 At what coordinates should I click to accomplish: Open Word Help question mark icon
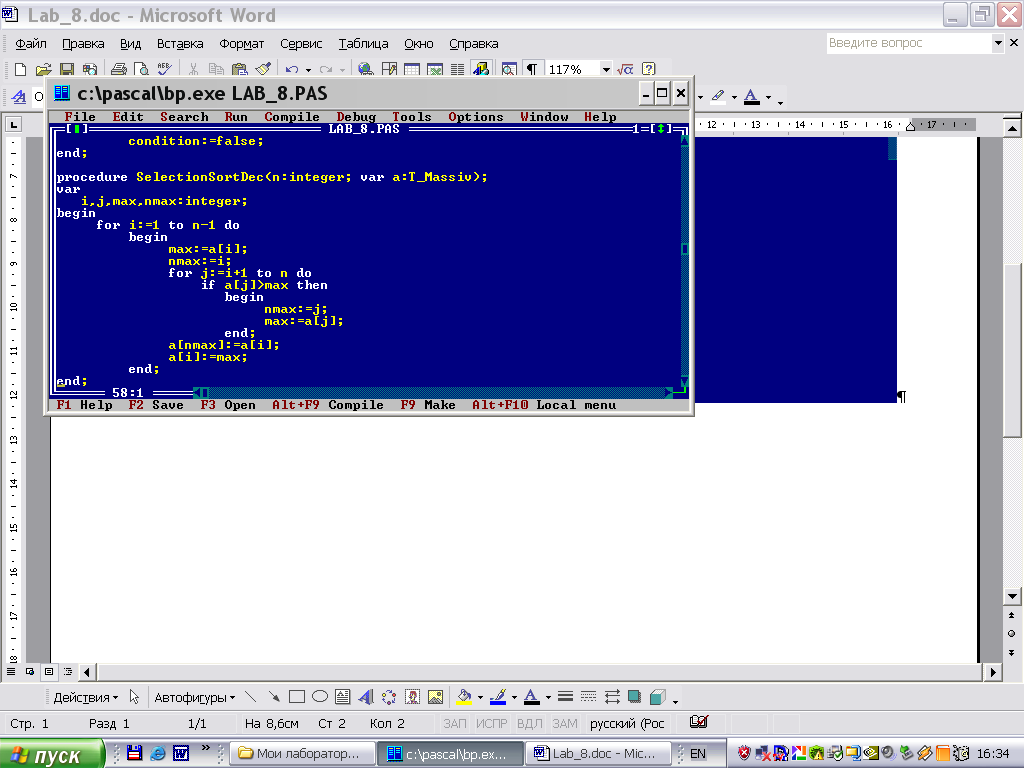(648, 69)
